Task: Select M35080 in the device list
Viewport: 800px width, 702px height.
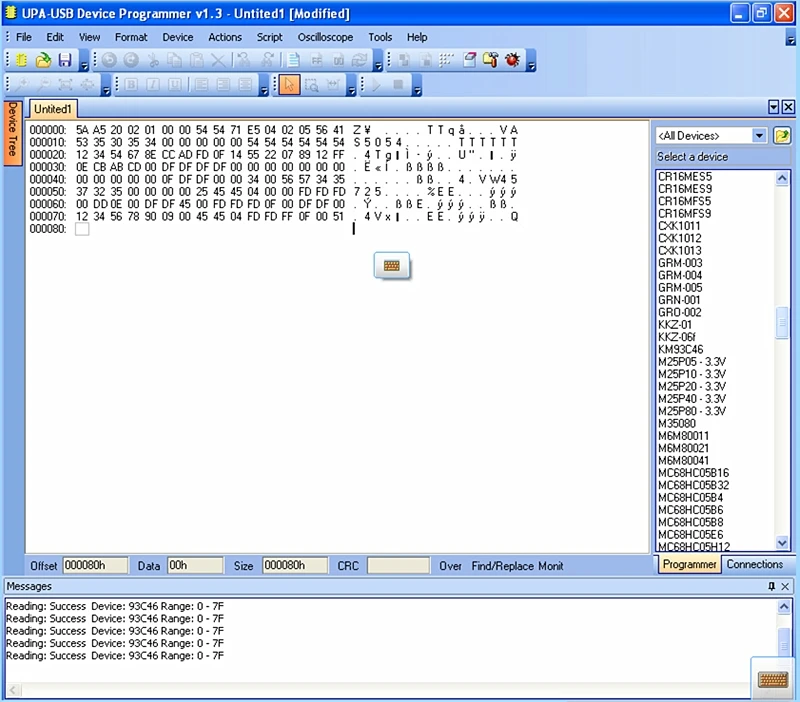Action: (677, 423)
